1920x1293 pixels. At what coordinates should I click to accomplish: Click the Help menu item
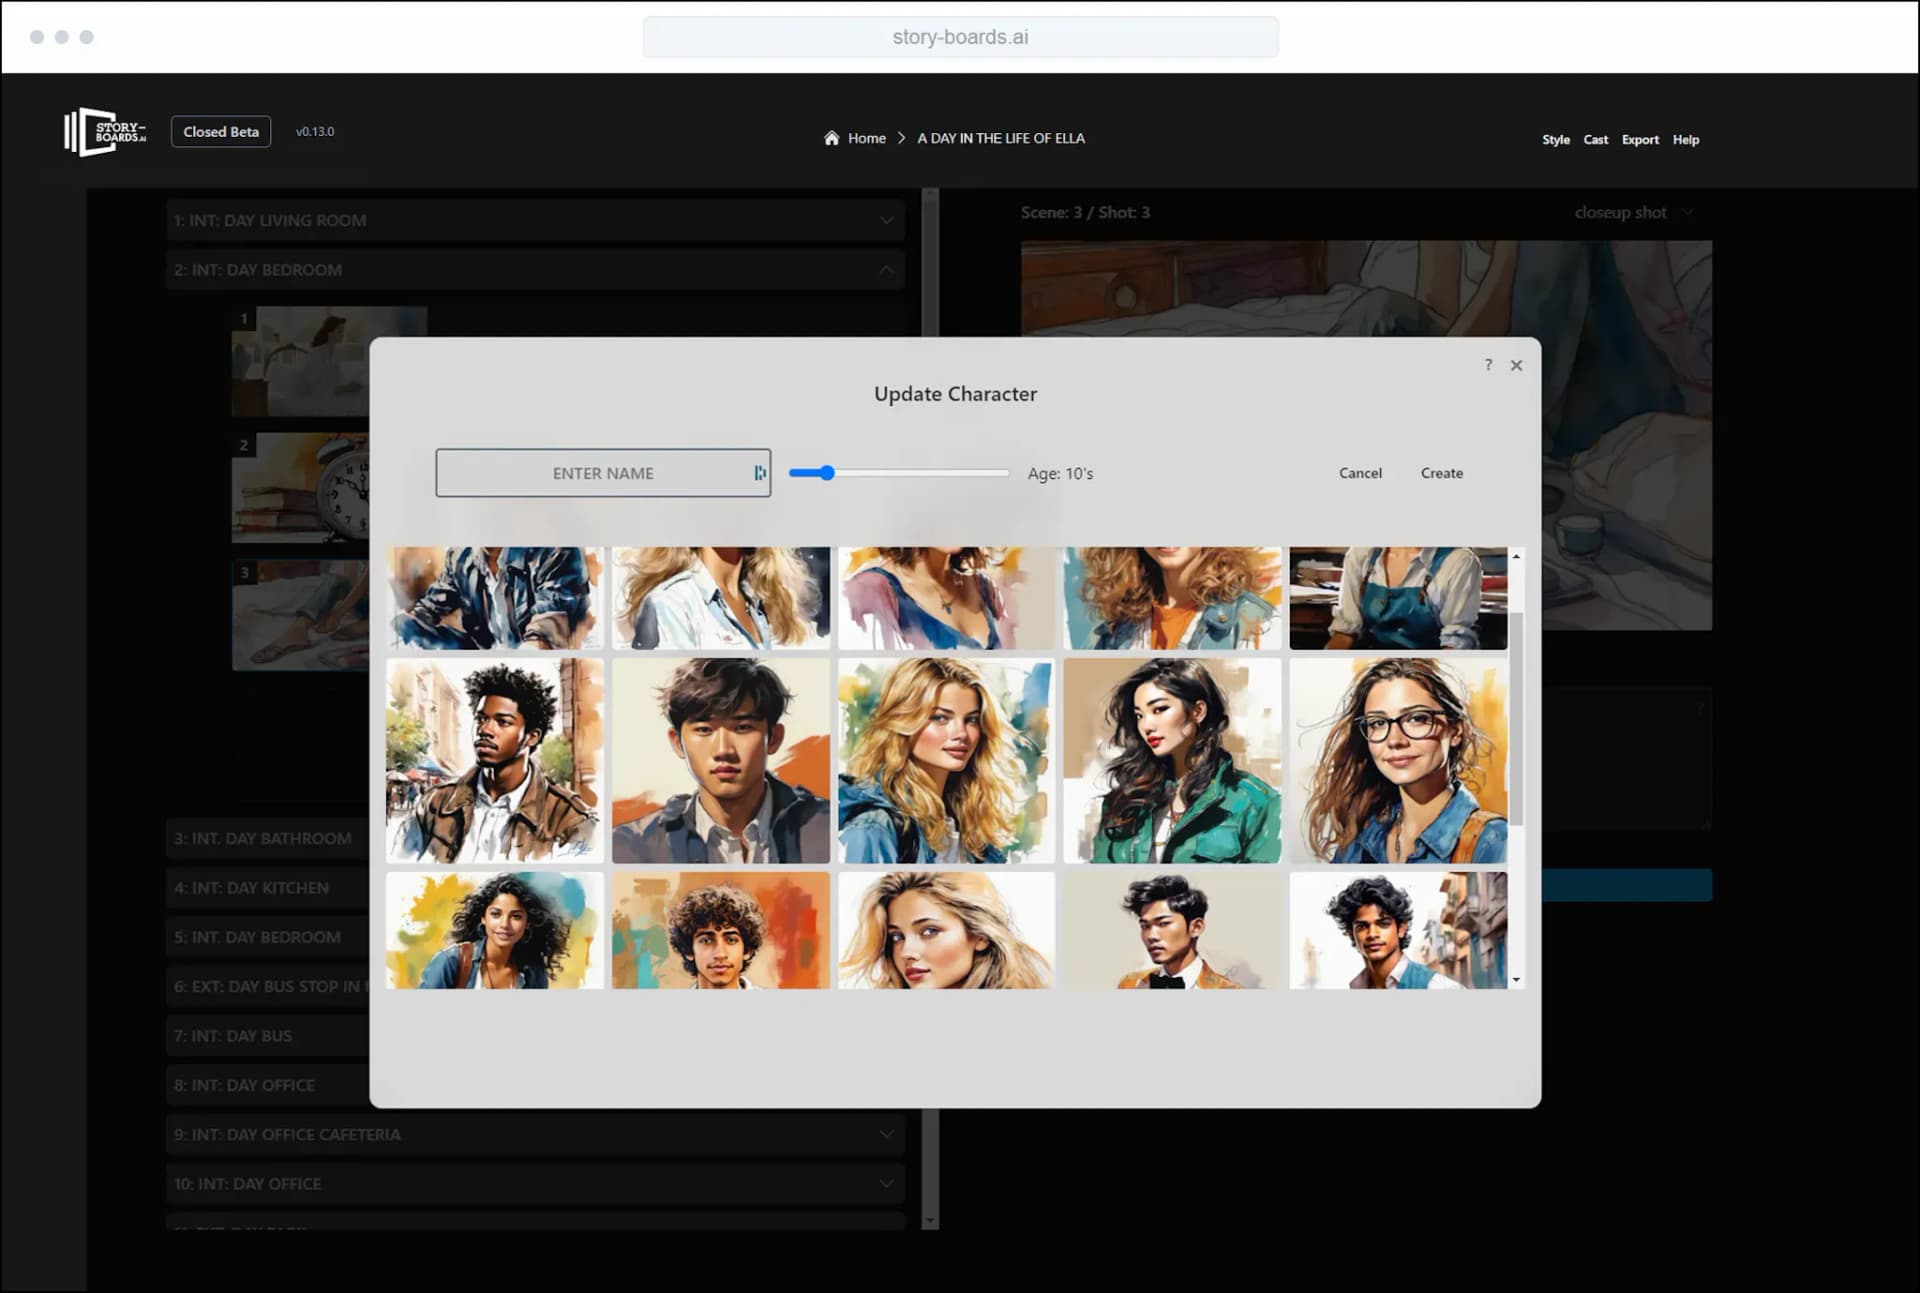[1685, 139]
